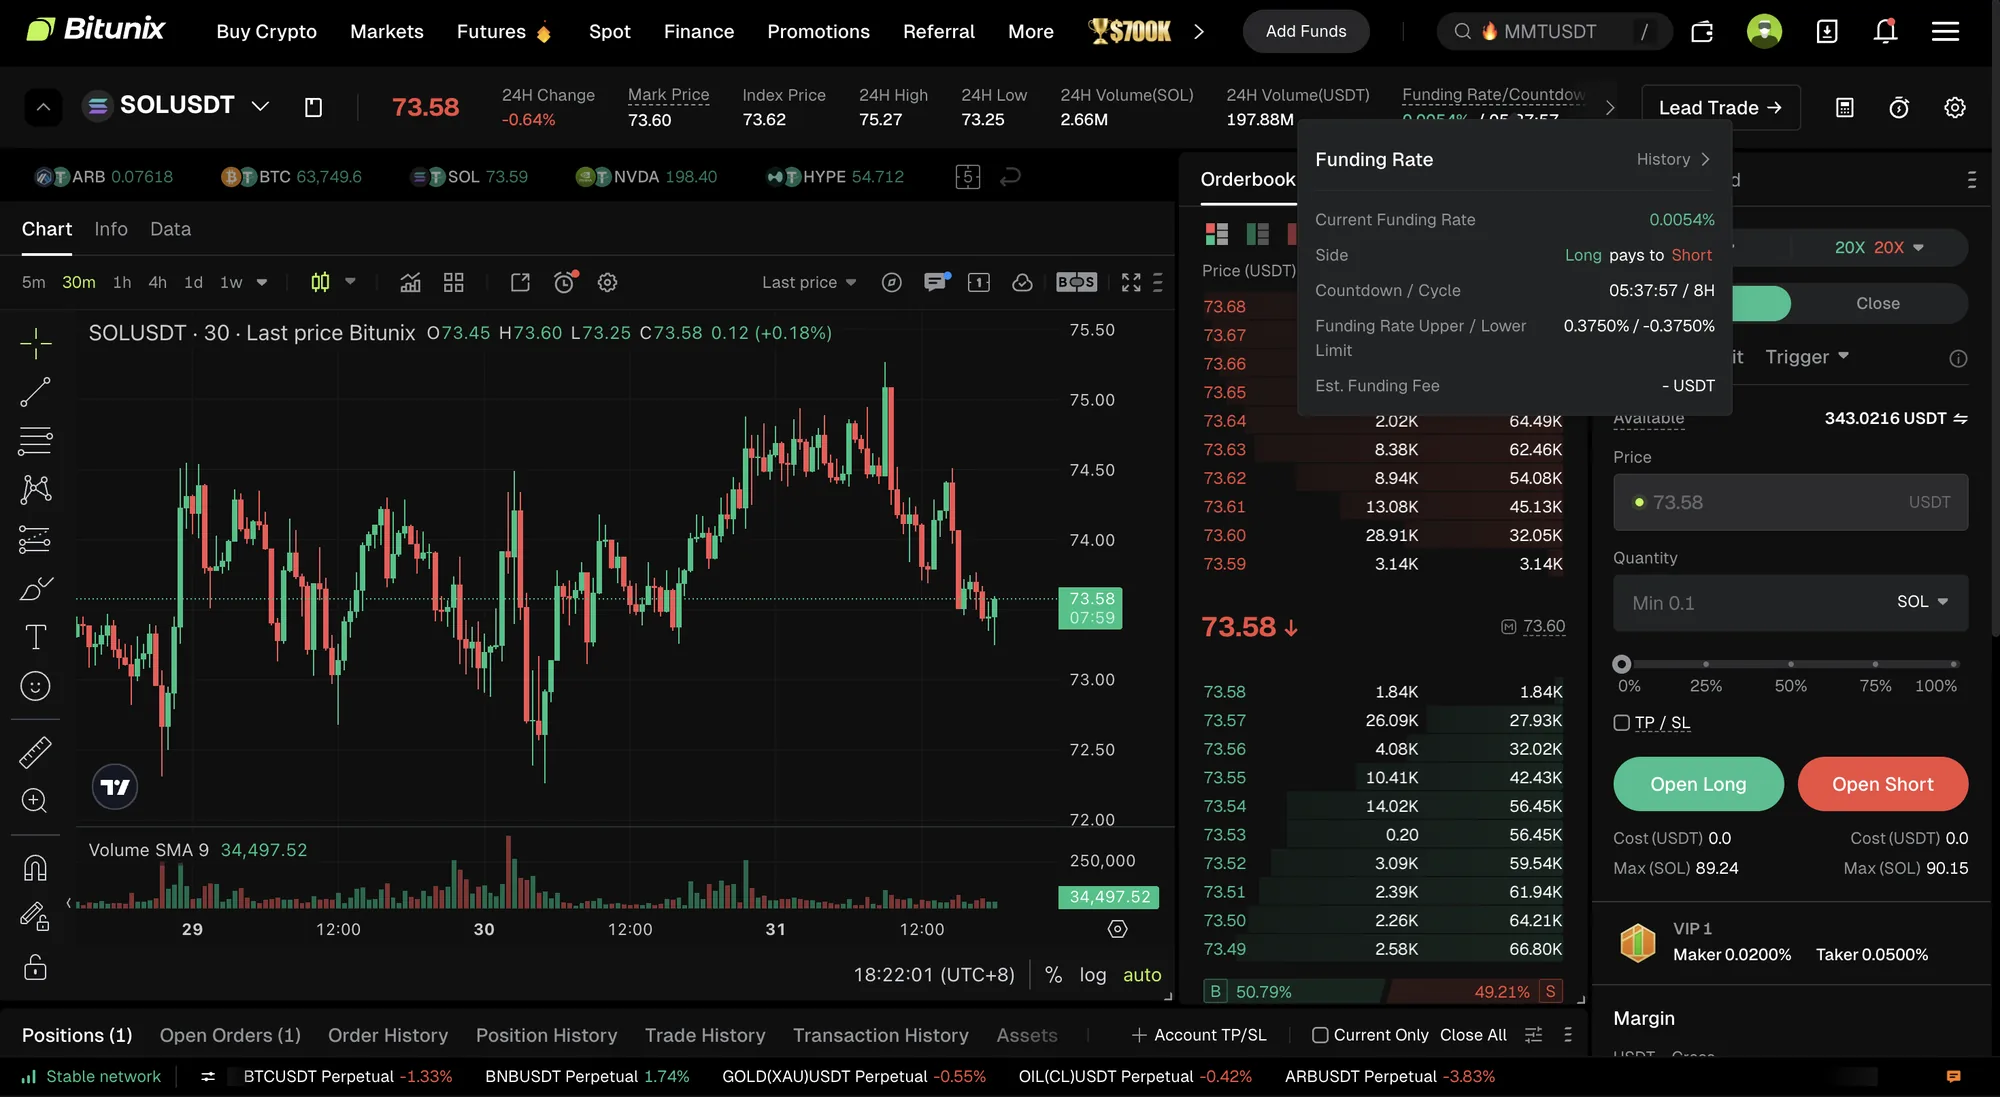2000x1097 pixels.
Task: Select the text annotation tool
Action: (x=35, y=637)
